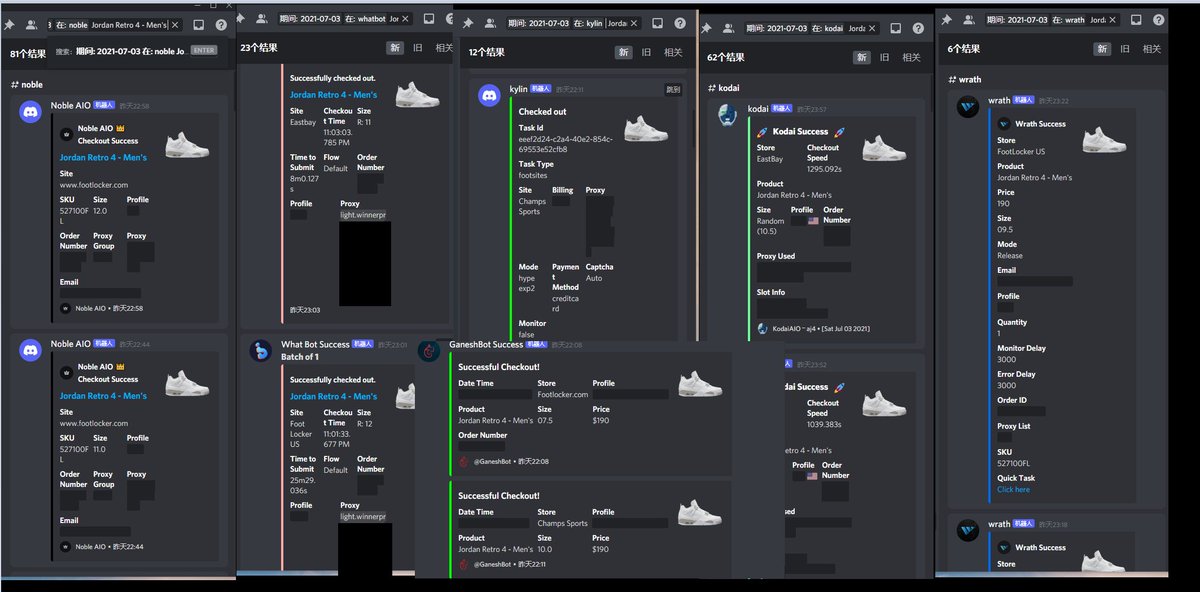The width and height of the screenshot is (1200, 592).
Task: Open shoe thumbnail in Kodai EastBay 1295.092s embed
Action: (x=884, y=146)
